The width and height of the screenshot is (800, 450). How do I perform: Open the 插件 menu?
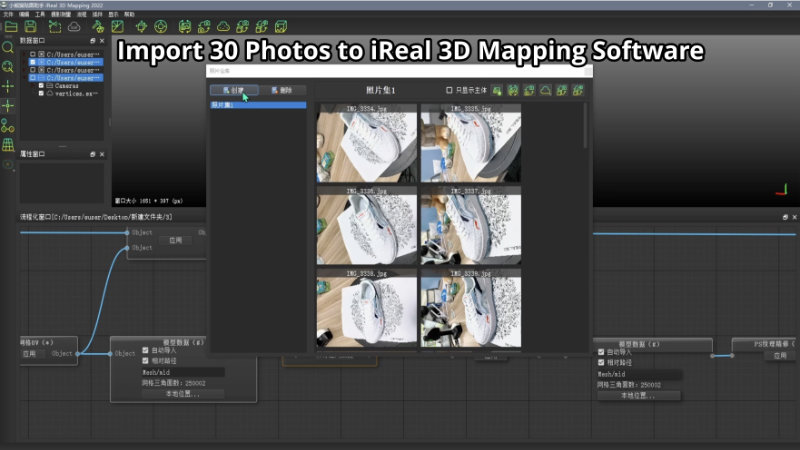pos(97,14)
